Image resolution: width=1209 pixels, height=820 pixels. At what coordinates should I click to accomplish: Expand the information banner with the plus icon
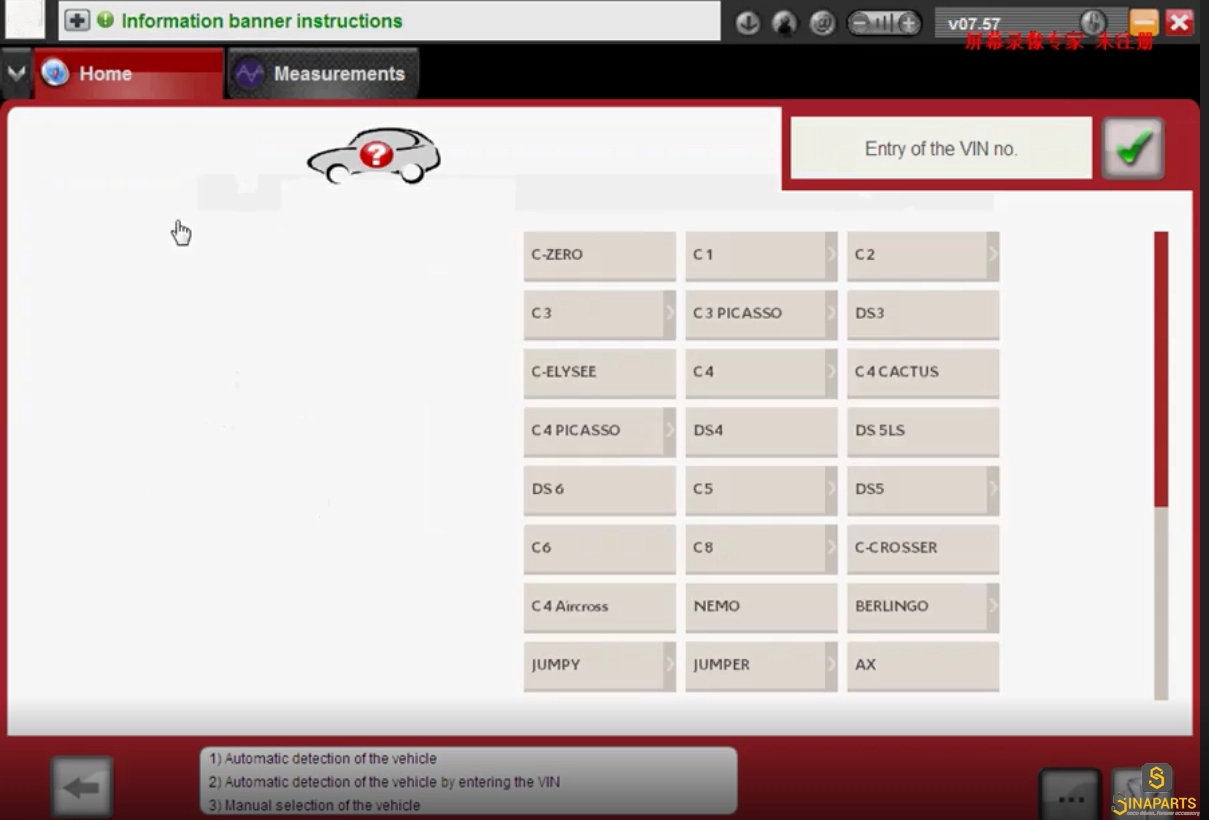point(77,20)
